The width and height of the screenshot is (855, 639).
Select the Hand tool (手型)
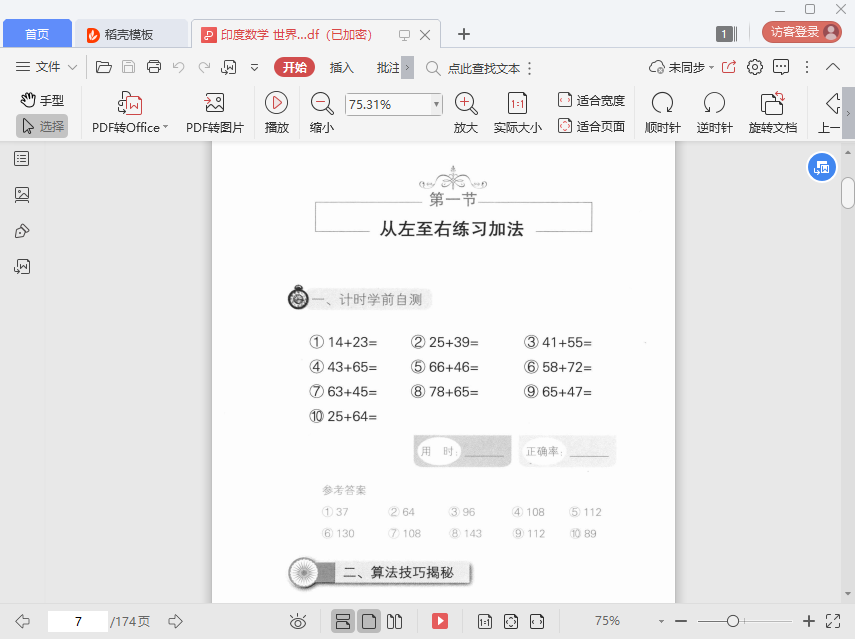[42, 100]
